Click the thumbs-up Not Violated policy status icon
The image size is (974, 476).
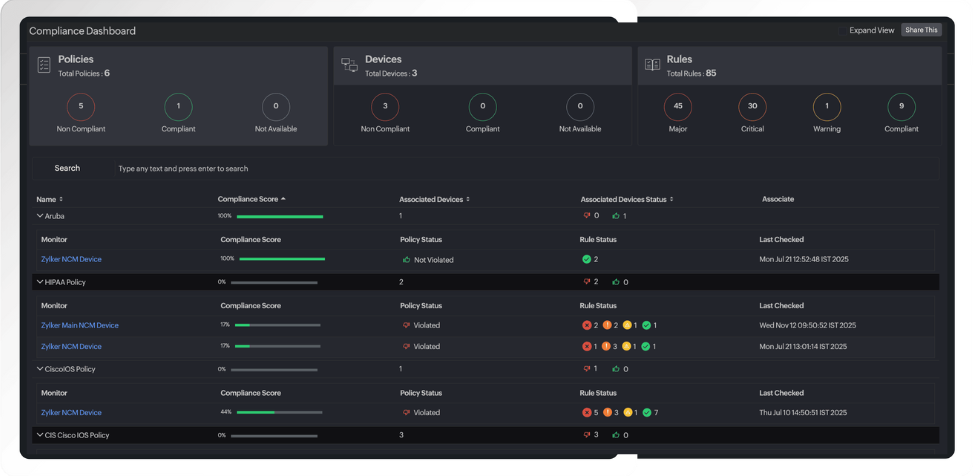point(406,260)
